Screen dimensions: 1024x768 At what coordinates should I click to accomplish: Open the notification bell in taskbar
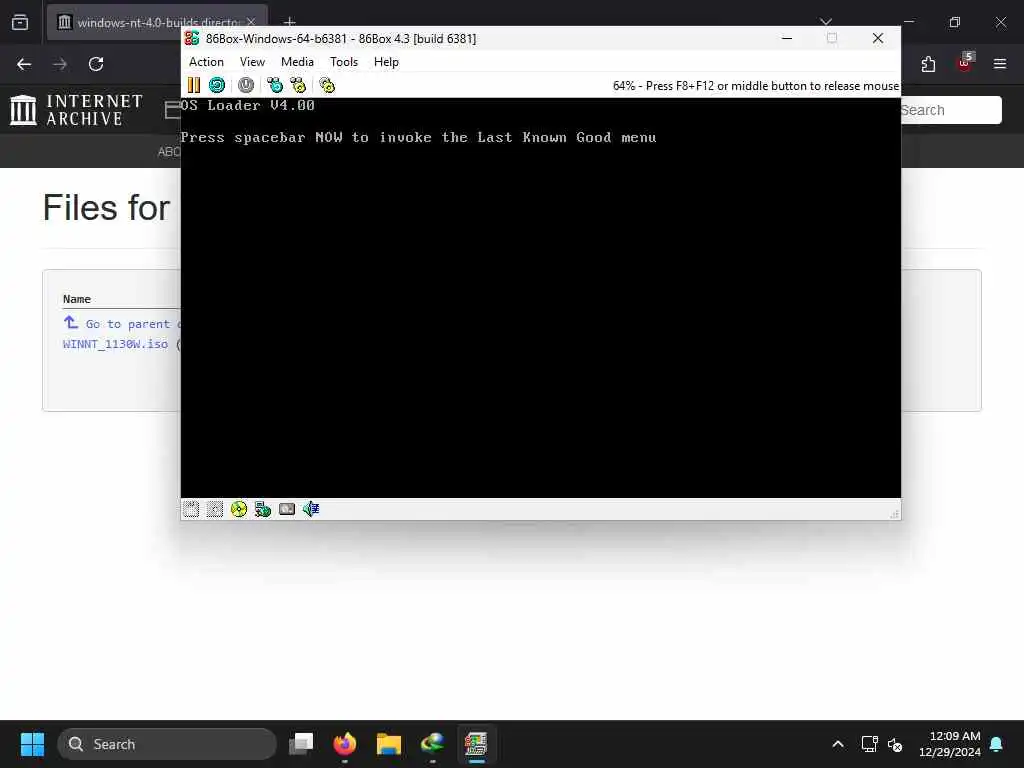997,744
